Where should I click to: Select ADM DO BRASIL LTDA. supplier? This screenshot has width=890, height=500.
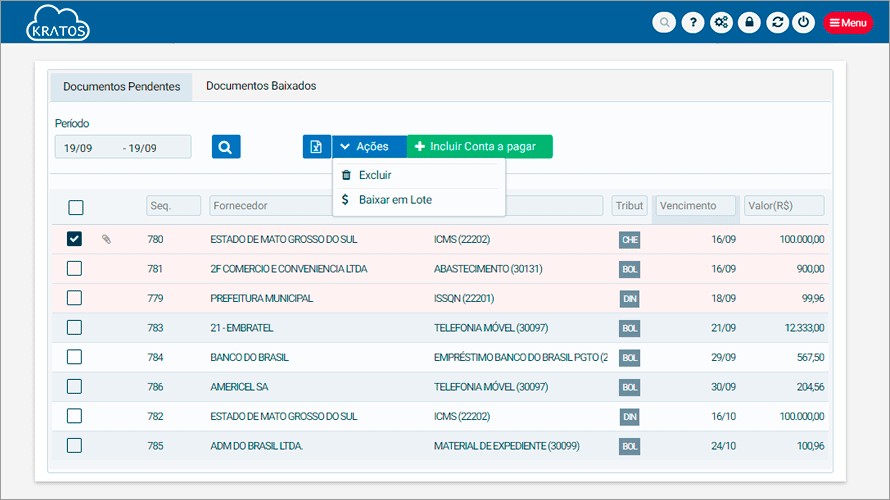tap(257, 446)
